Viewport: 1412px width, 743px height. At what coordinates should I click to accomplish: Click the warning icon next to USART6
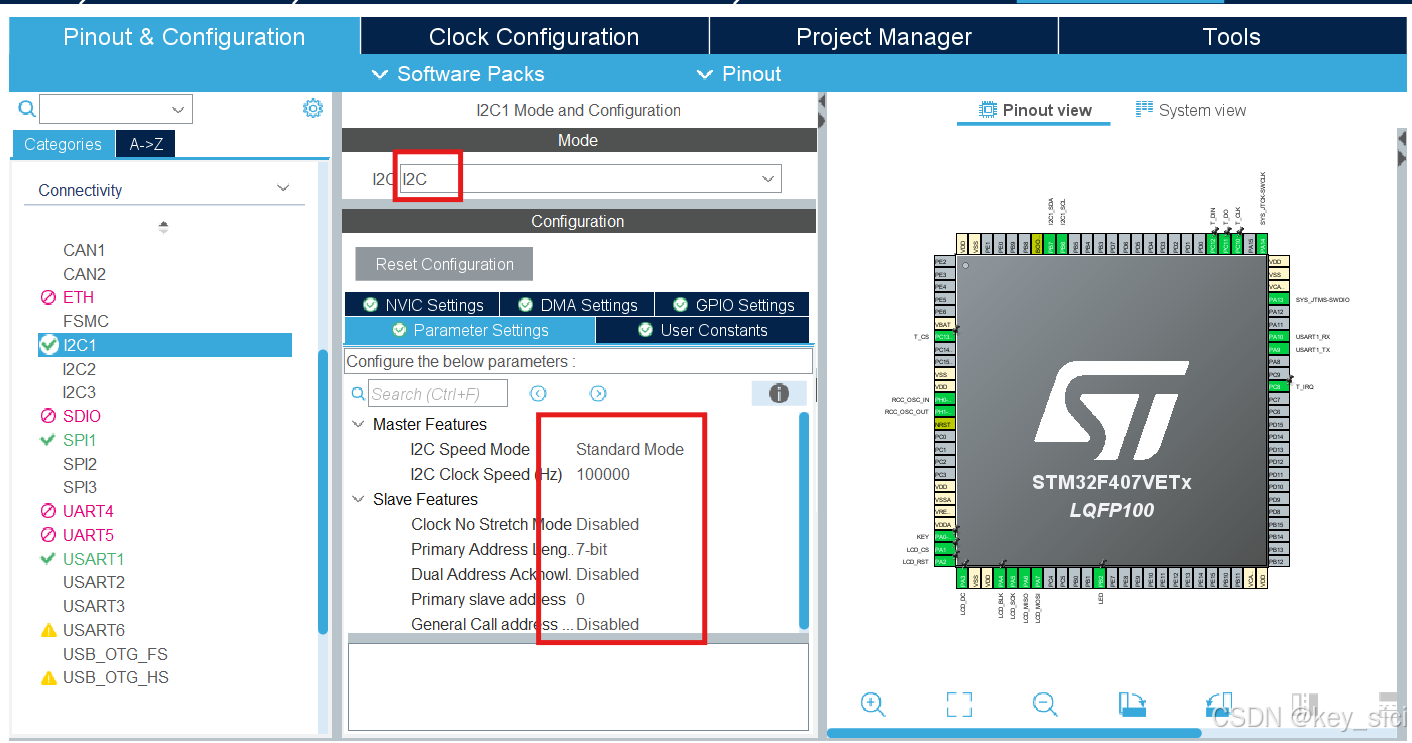(x=48, y=630)
